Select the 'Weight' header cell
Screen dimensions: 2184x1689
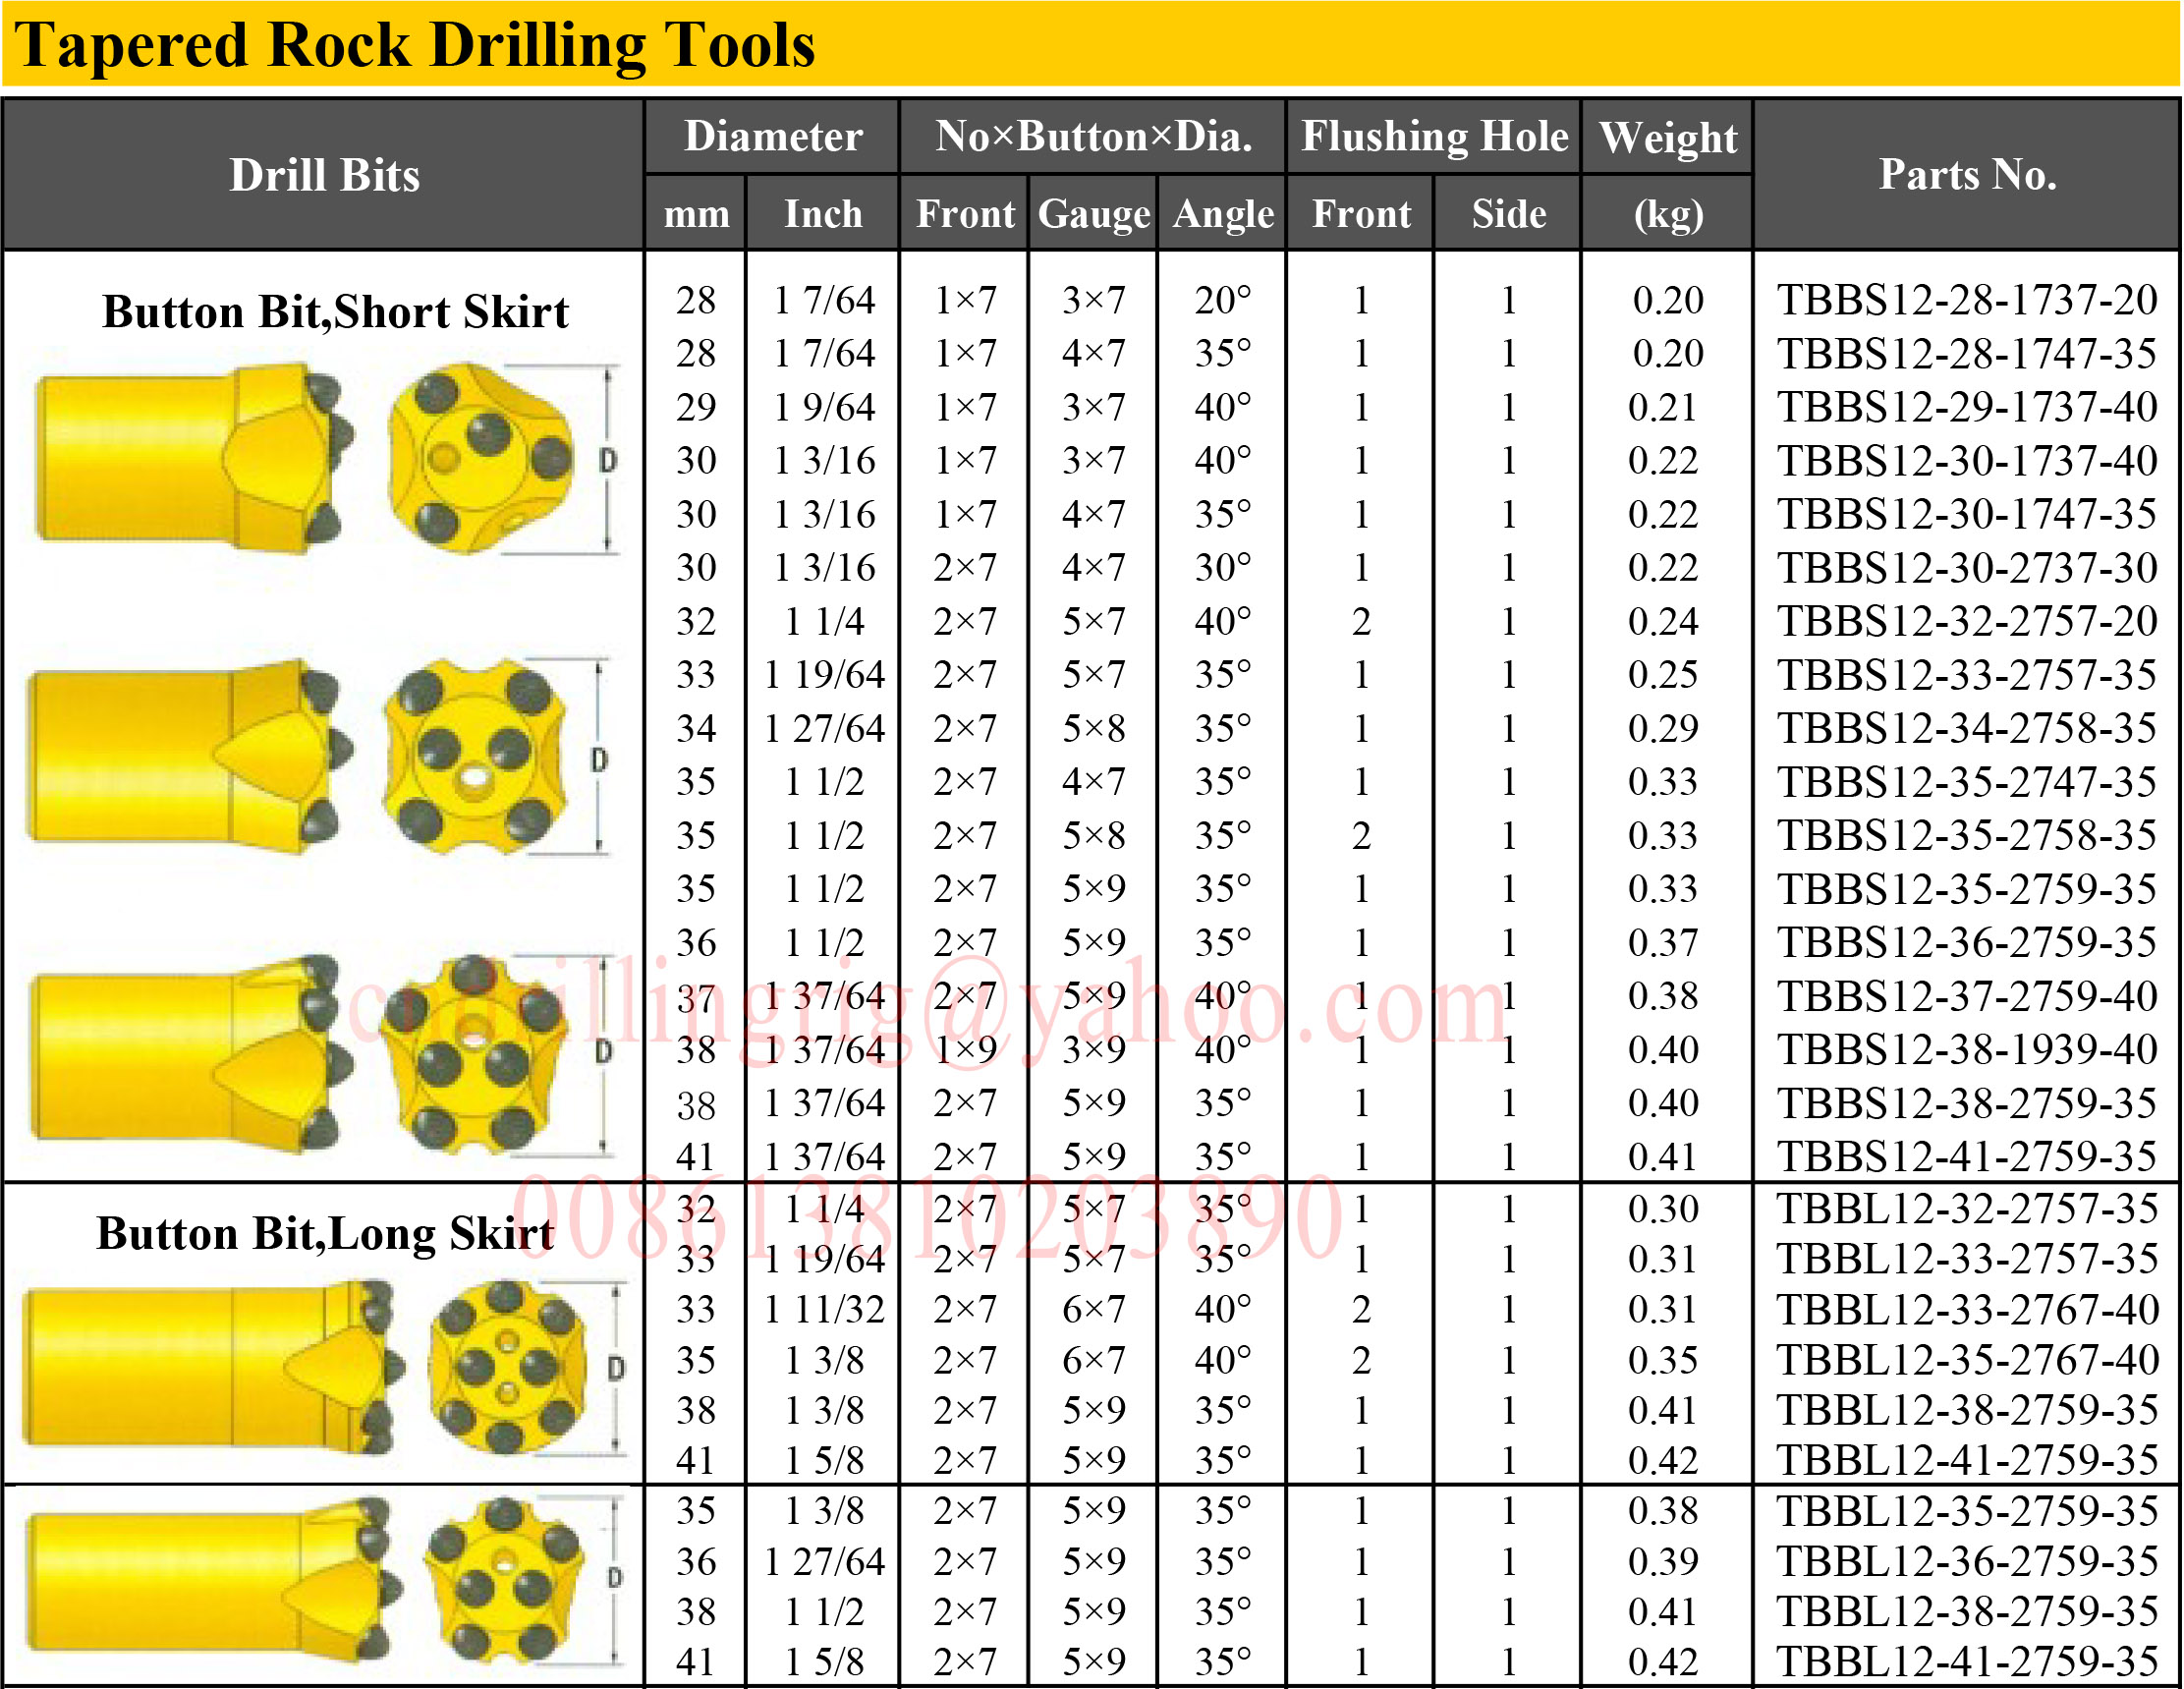click(1668, 137)
